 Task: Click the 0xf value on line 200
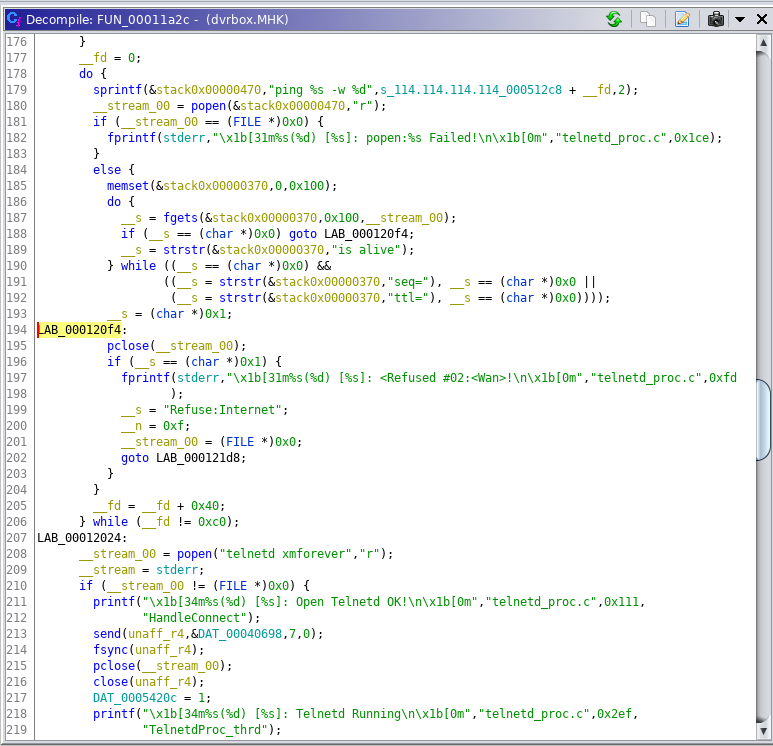point(174,426)
